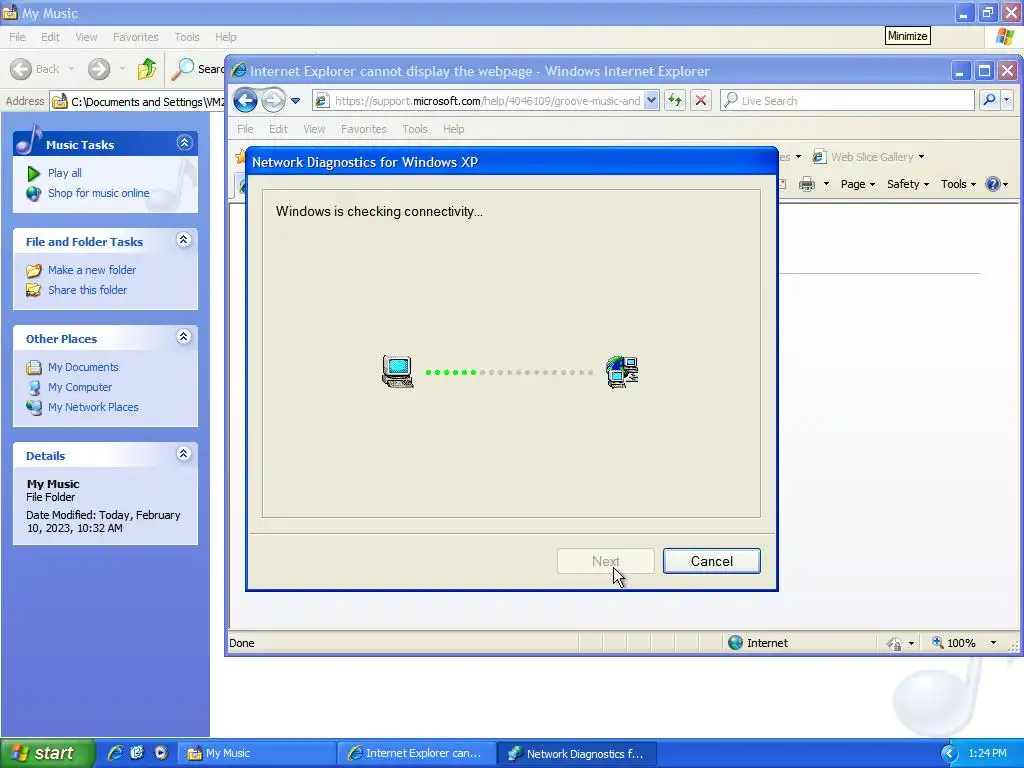The image size is (1024, 768).
Task: Open the Windows start menu
Action: [x=47, y=753]
